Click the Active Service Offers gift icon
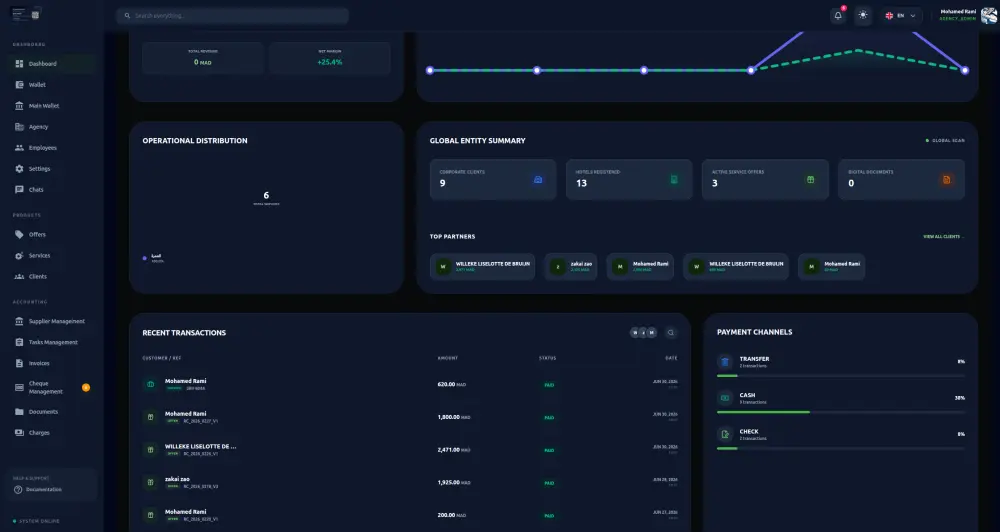The image size is (1000, 532). 810,180
